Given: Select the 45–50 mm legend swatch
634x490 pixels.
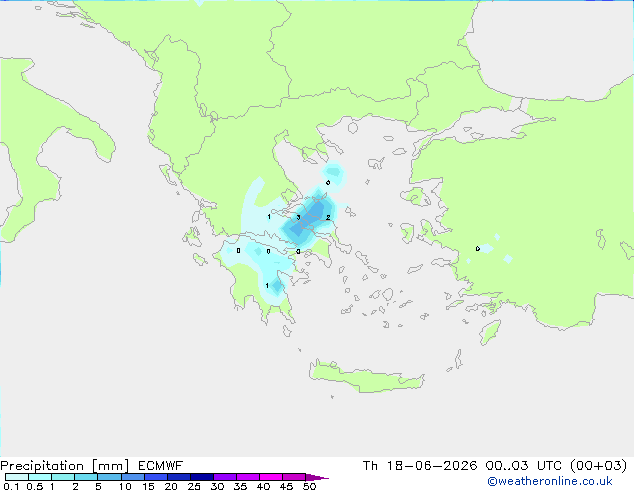Looking at the screenshot, I should point(294,477).
